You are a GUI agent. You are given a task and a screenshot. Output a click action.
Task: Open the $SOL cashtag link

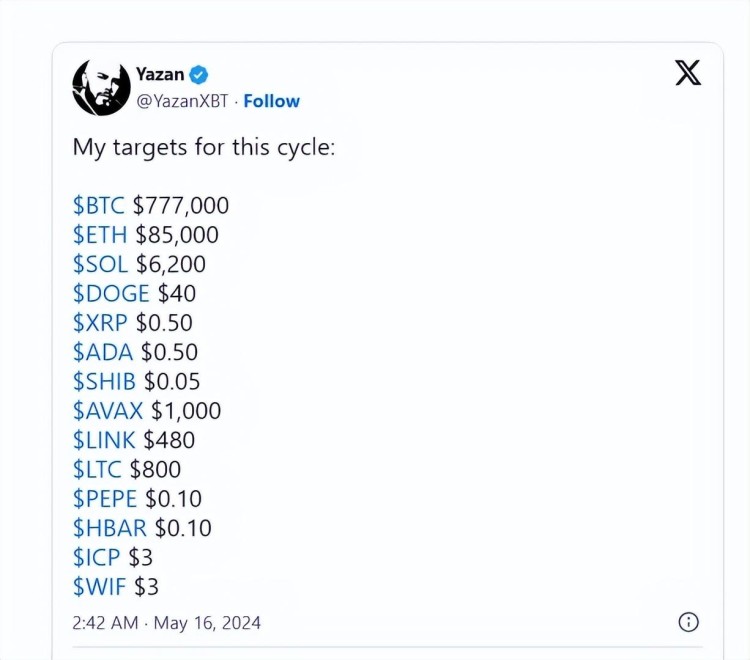100,264
